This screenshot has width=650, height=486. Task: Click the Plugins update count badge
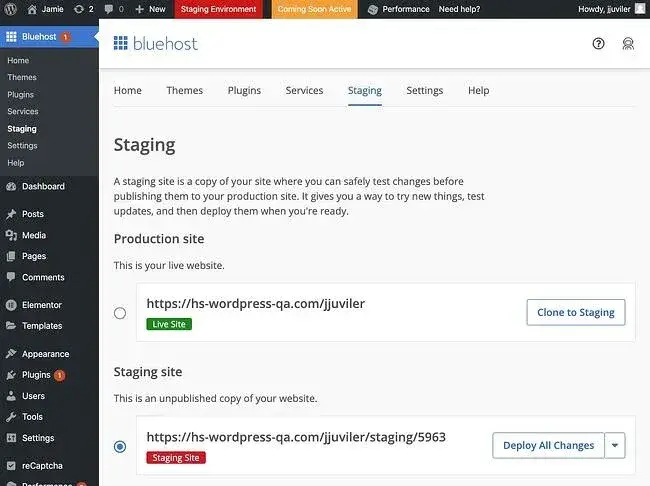tap(59, 375)
